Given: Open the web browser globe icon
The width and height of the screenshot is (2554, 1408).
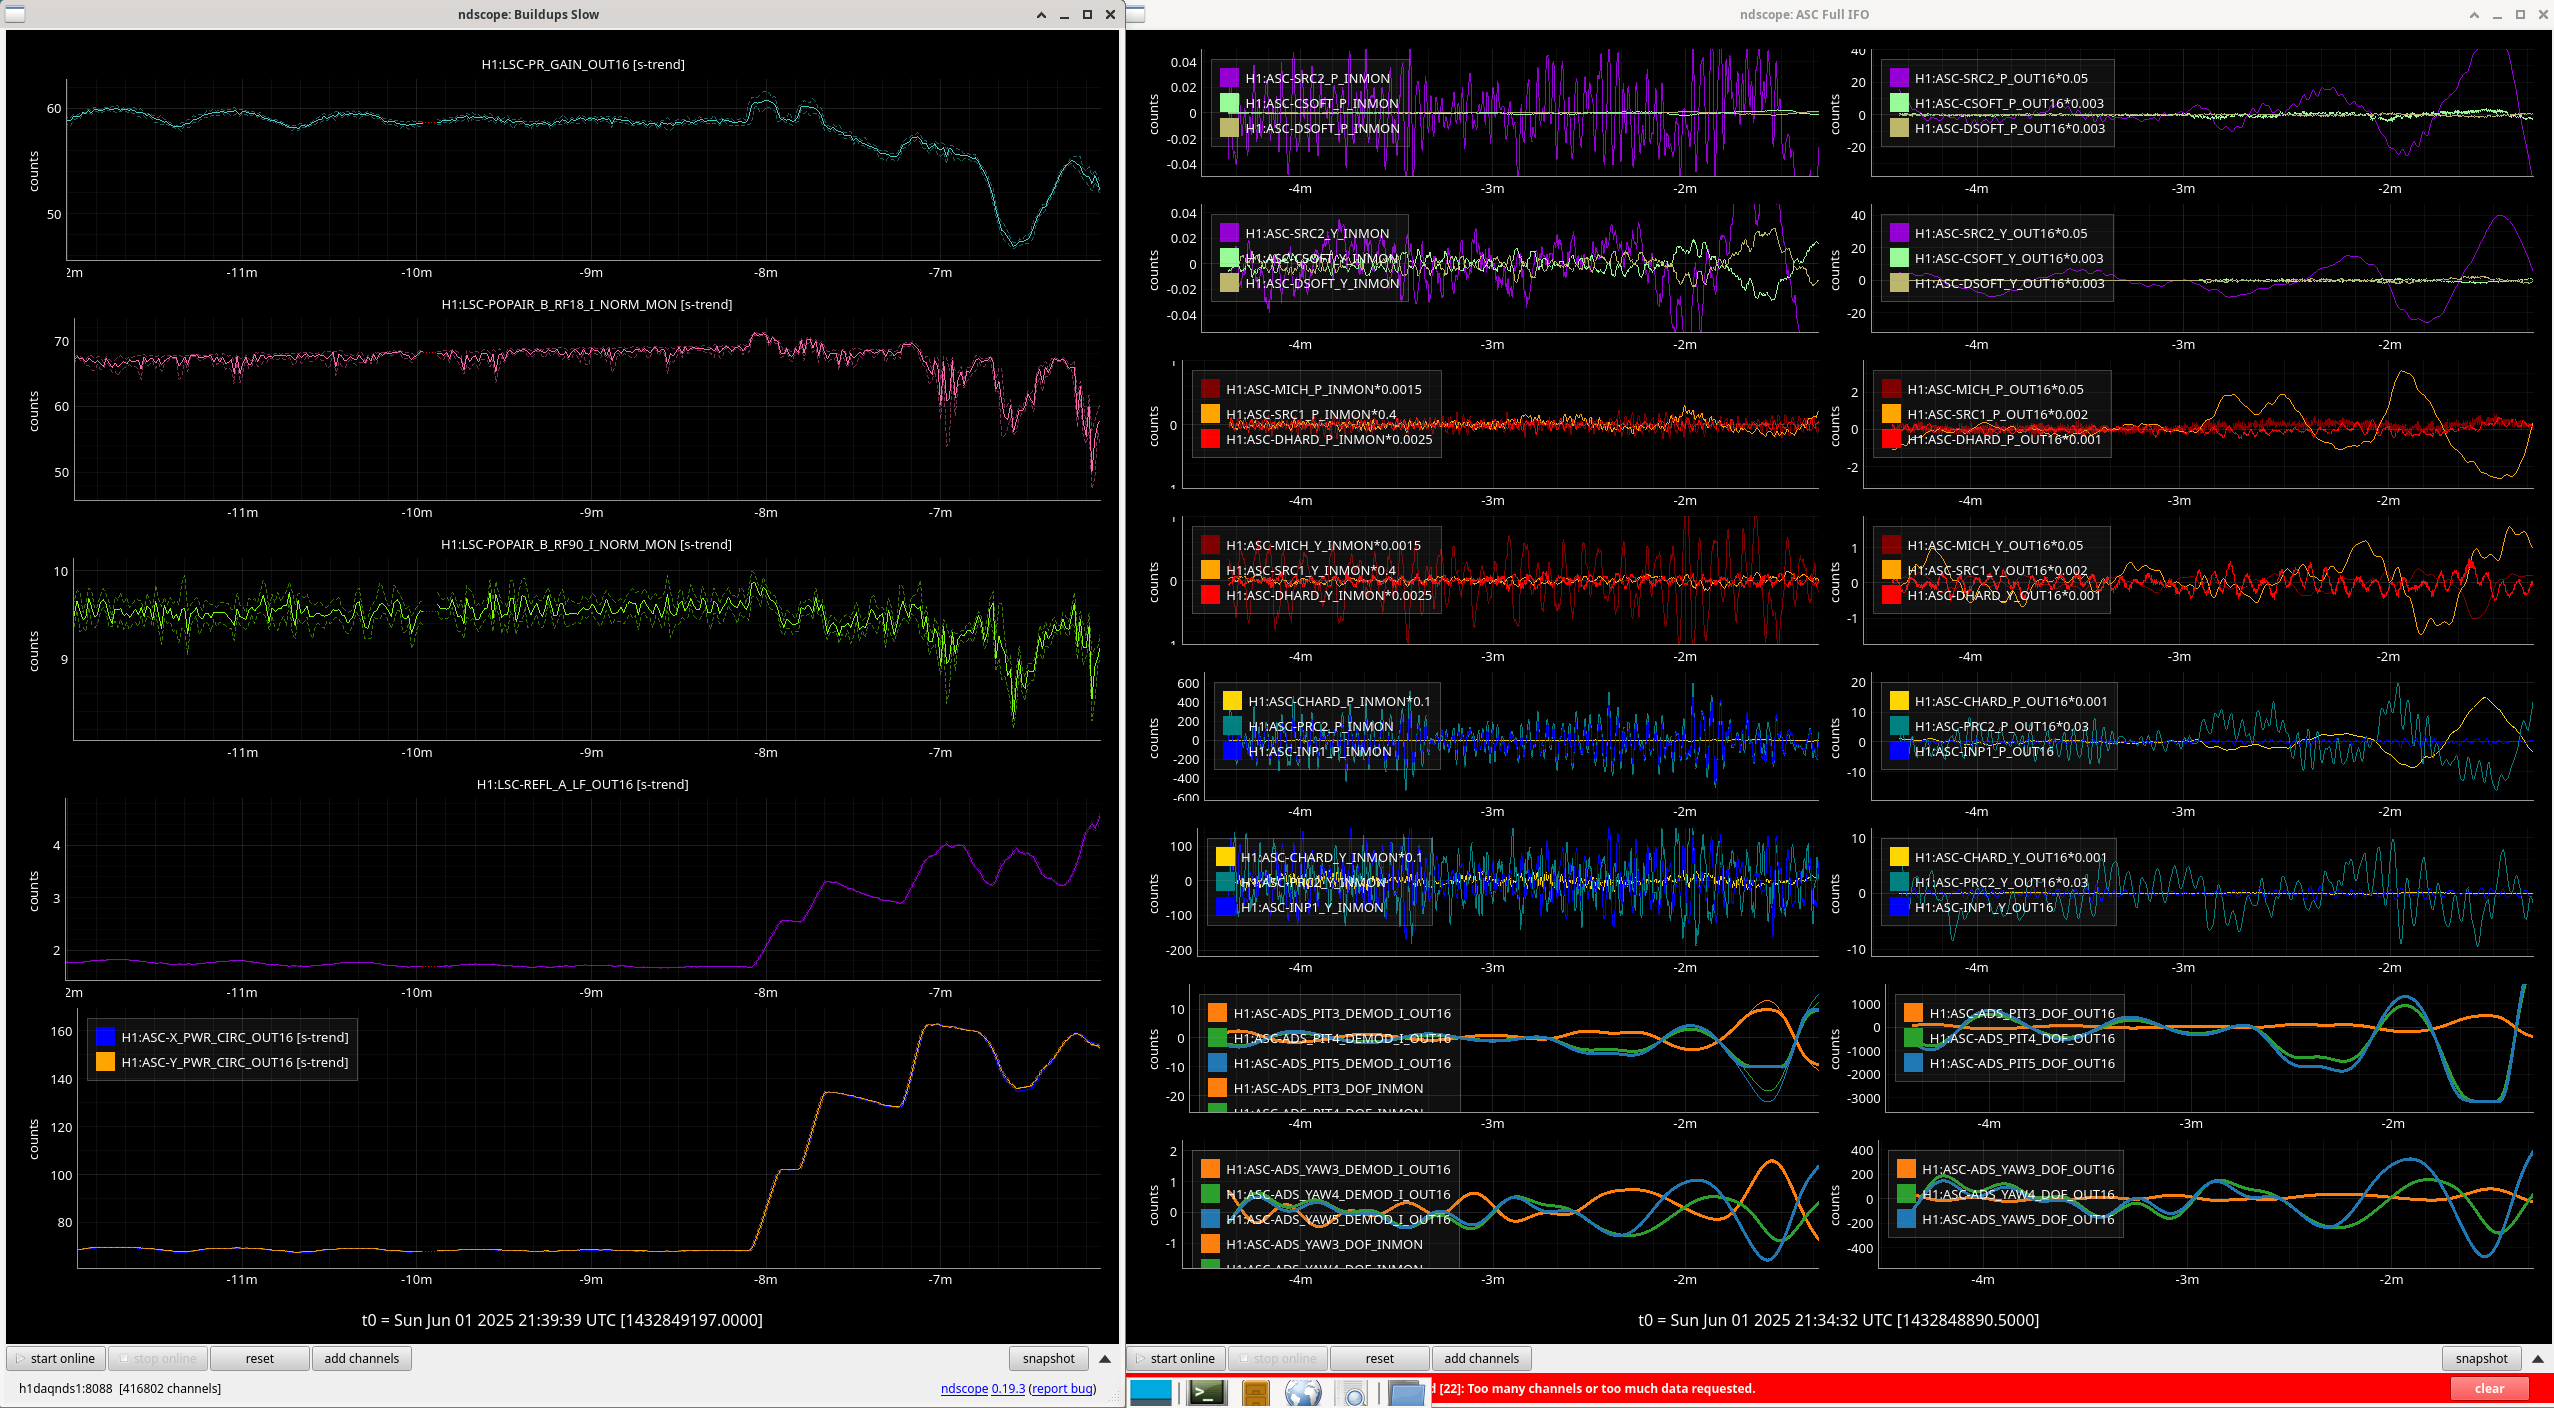Looking at the screenshot, I should coord(1303,1392).
